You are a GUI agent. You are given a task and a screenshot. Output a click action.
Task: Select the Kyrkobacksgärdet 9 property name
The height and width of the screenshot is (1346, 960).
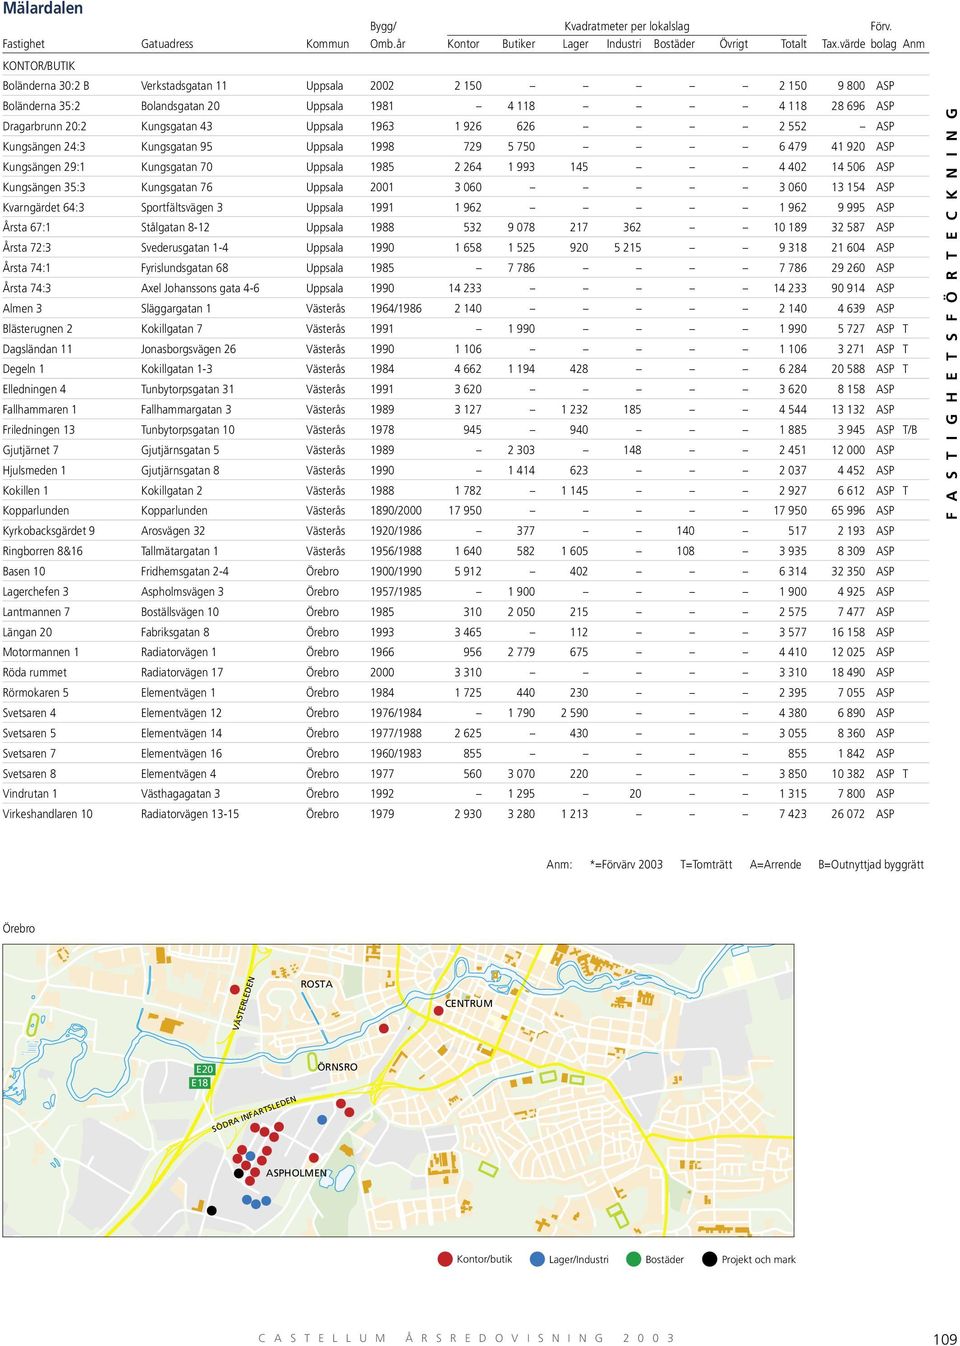pyautogui.click(x=49, y=531)
